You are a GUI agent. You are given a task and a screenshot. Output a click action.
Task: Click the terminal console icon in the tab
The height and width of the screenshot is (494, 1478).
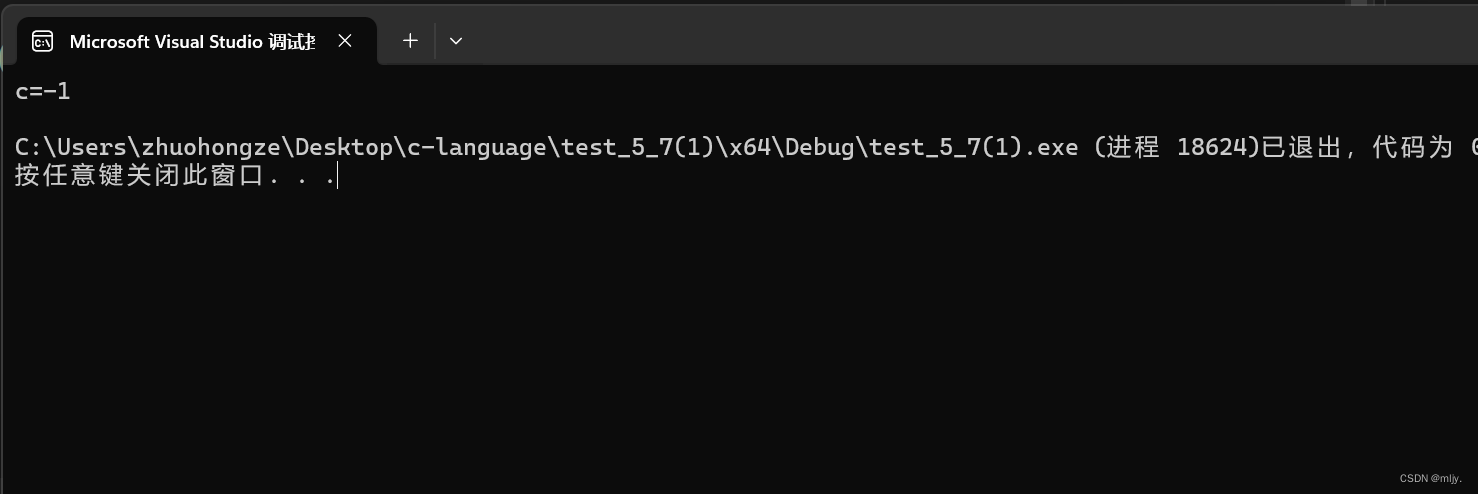(x=42, y=41)
